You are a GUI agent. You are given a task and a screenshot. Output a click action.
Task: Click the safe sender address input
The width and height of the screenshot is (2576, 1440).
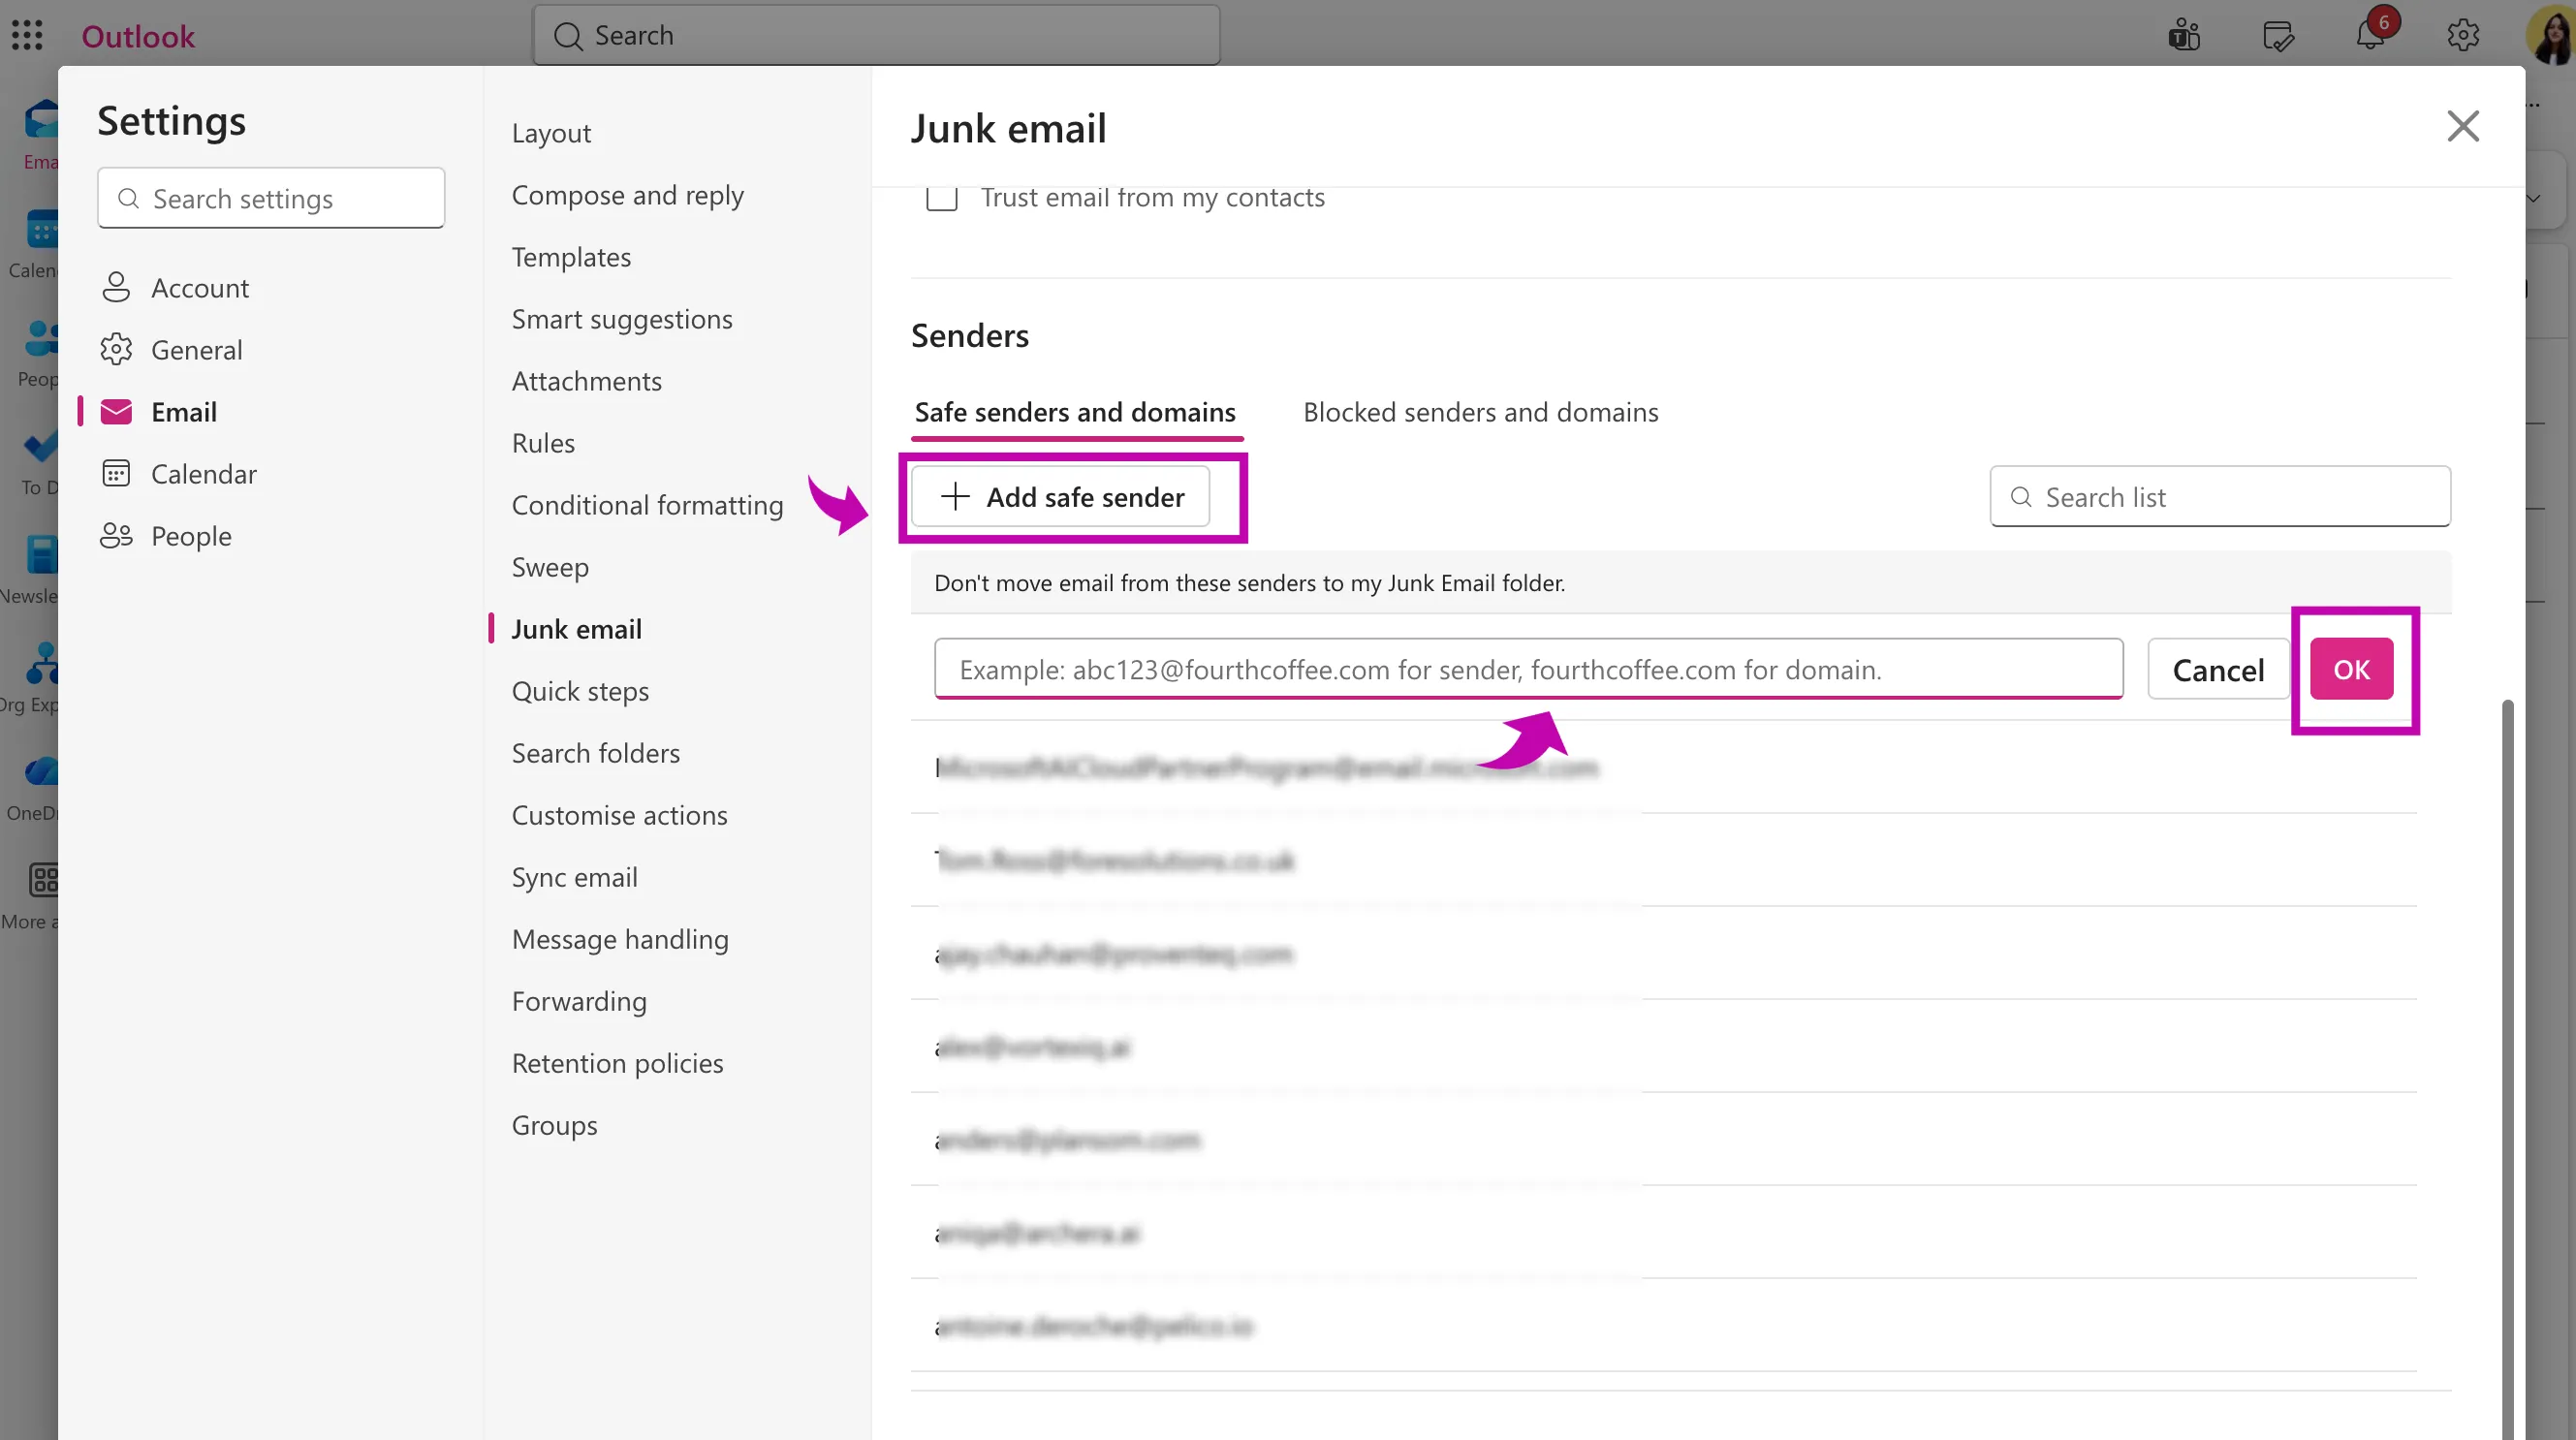pyautogui.click(x=1529, y=669)
